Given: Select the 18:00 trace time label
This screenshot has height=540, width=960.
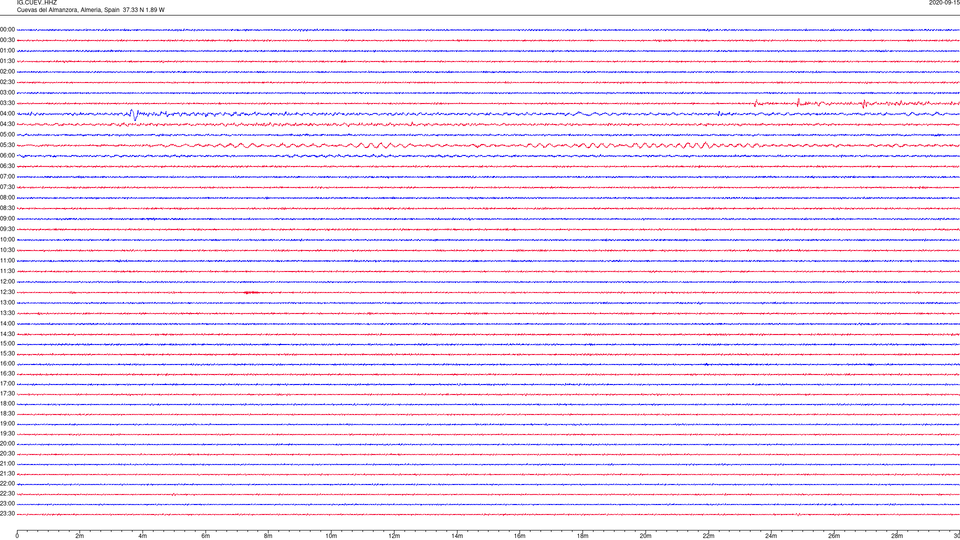Looking at the screenshot, I should coord(7,404).
